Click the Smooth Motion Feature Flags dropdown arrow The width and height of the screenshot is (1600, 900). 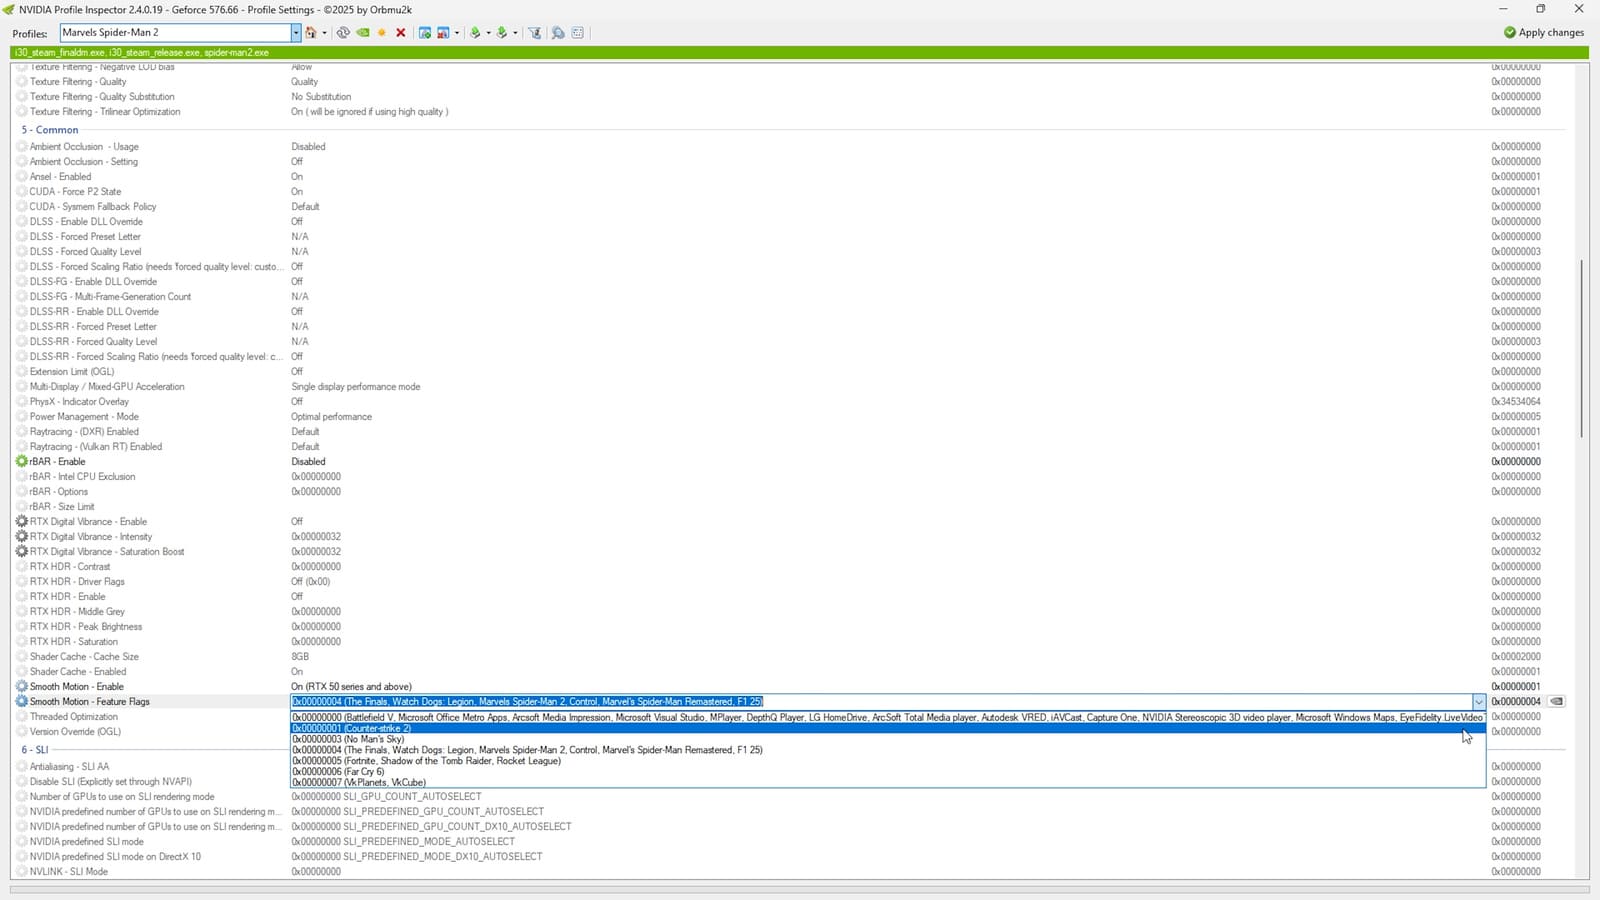click(1478, 702)
